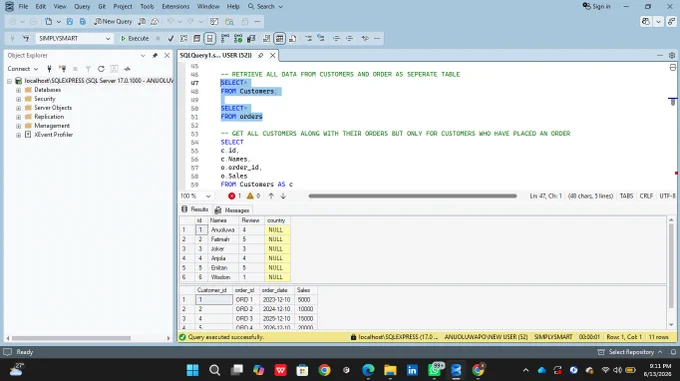The width and height of the screenshot is (680, 381).
Task: Expand the Management folder
Action: click(19, 126)
